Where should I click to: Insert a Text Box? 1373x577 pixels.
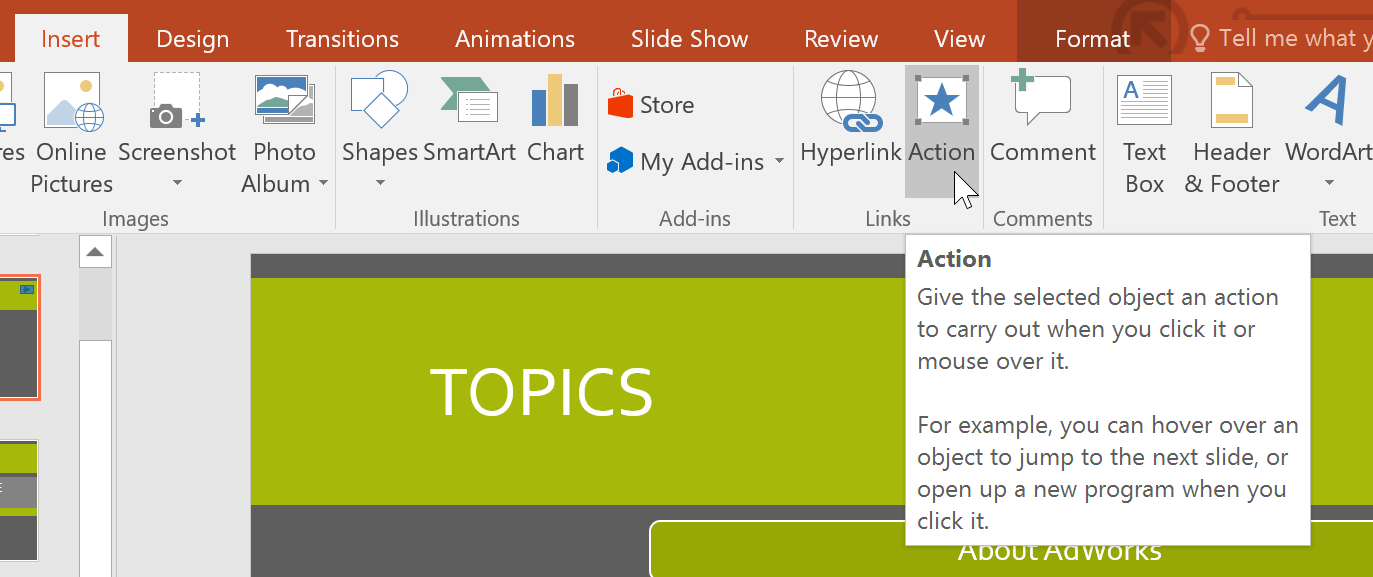tap(1143, 130)
